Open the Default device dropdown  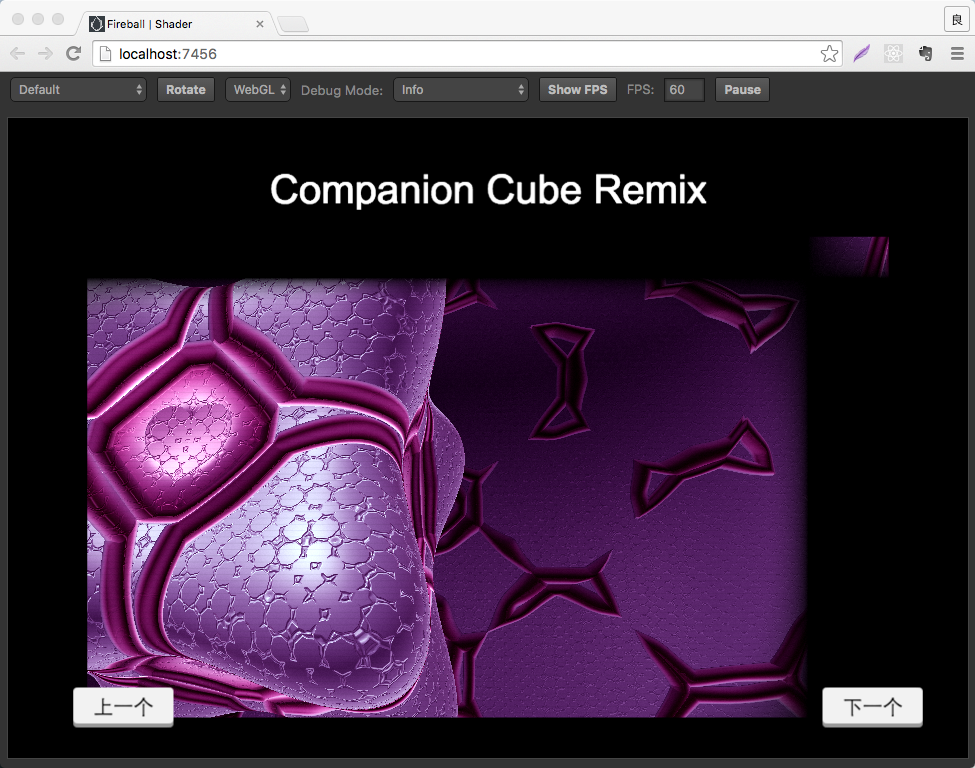(x=78, y=90)
